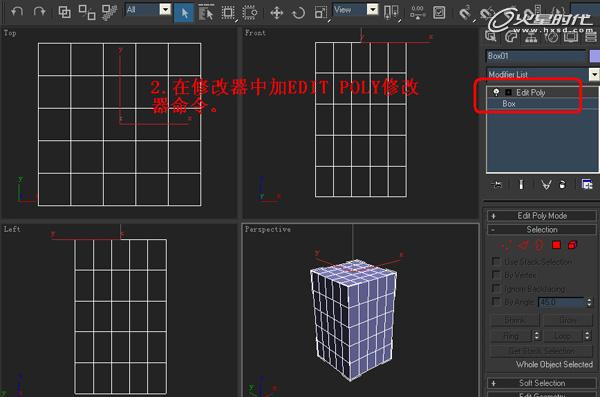The width and height of the screenshot is (600, 397).
Task: Select Polygon sub-object level icon
Action: tap(557, 245)
